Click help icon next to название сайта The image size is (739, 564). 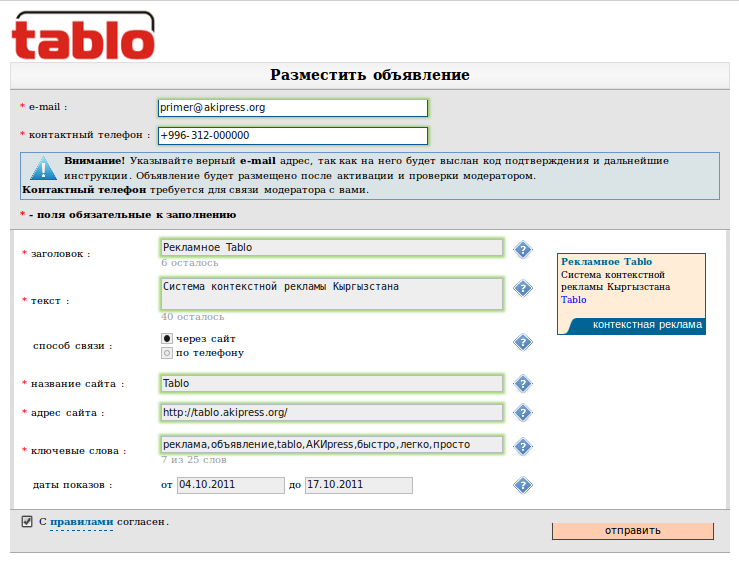click(x=522, y=384)
